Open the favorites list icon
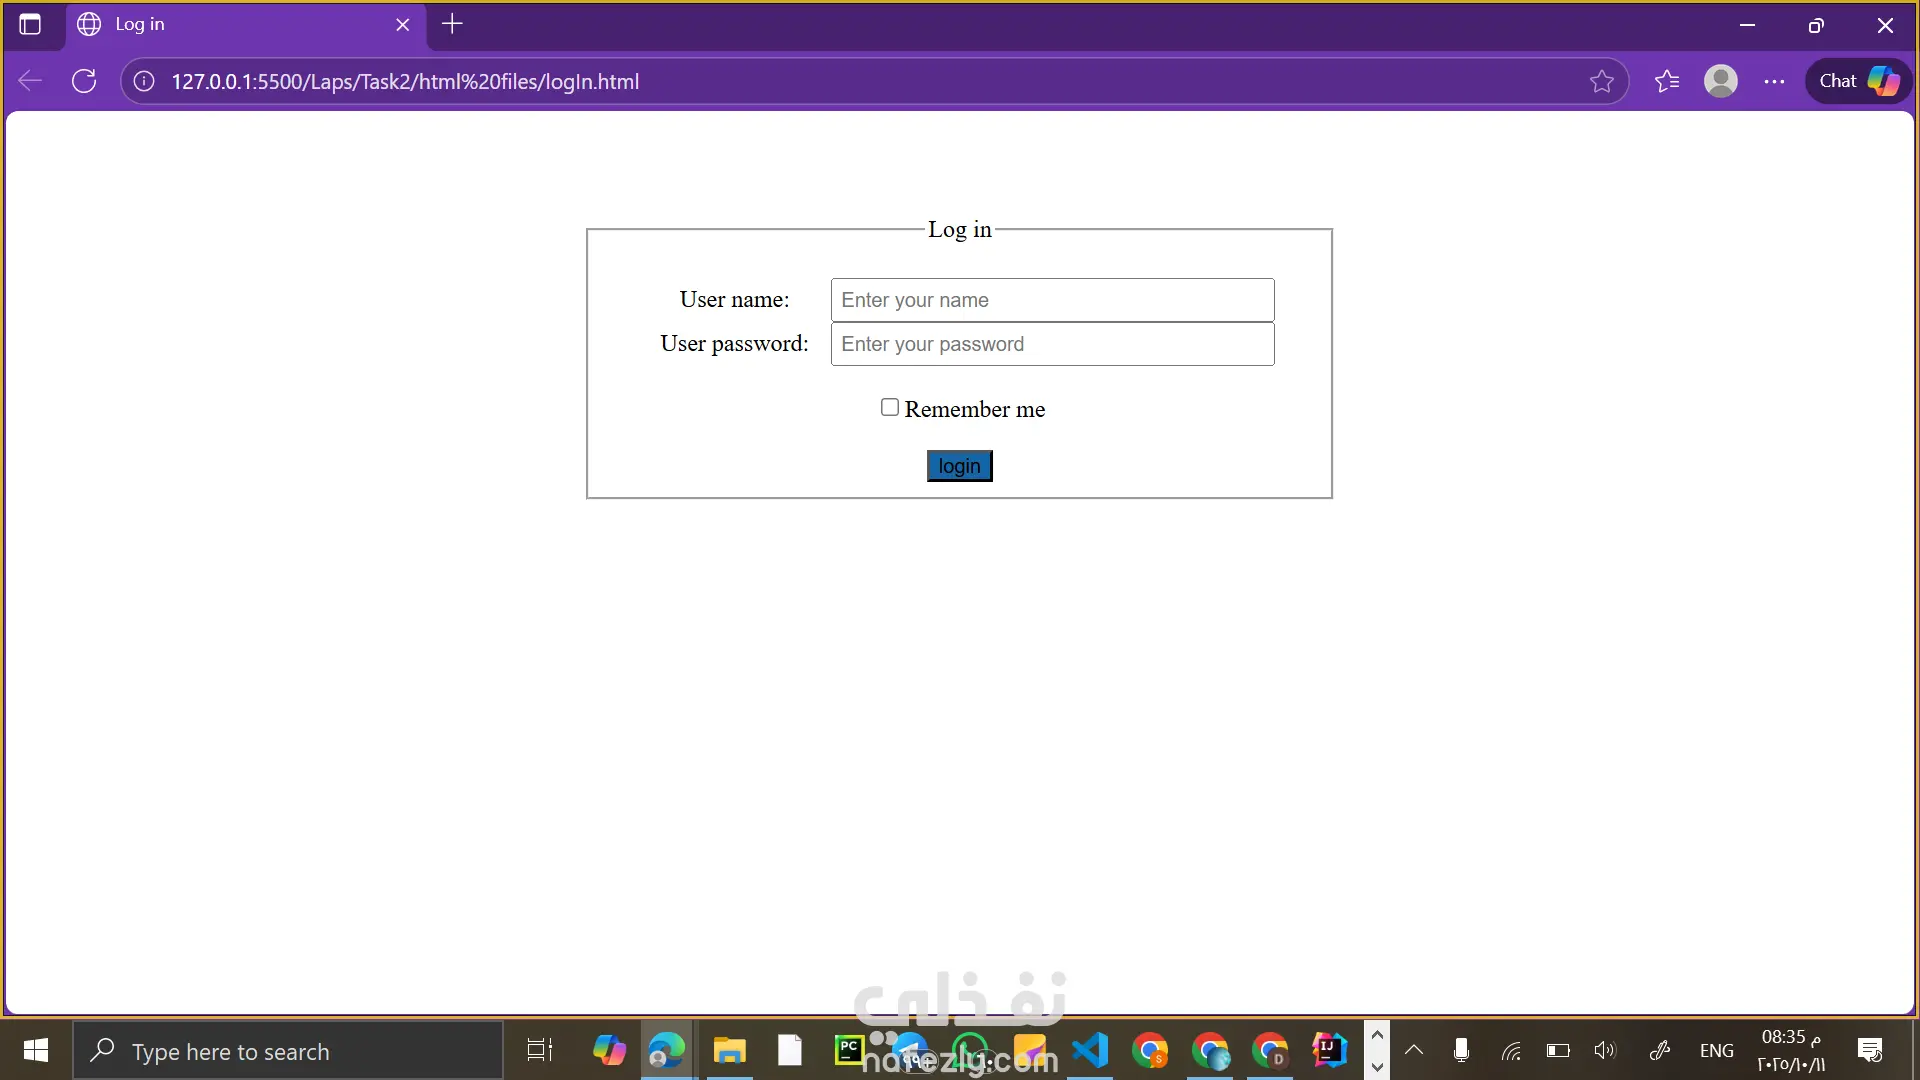 point(1666,81)
